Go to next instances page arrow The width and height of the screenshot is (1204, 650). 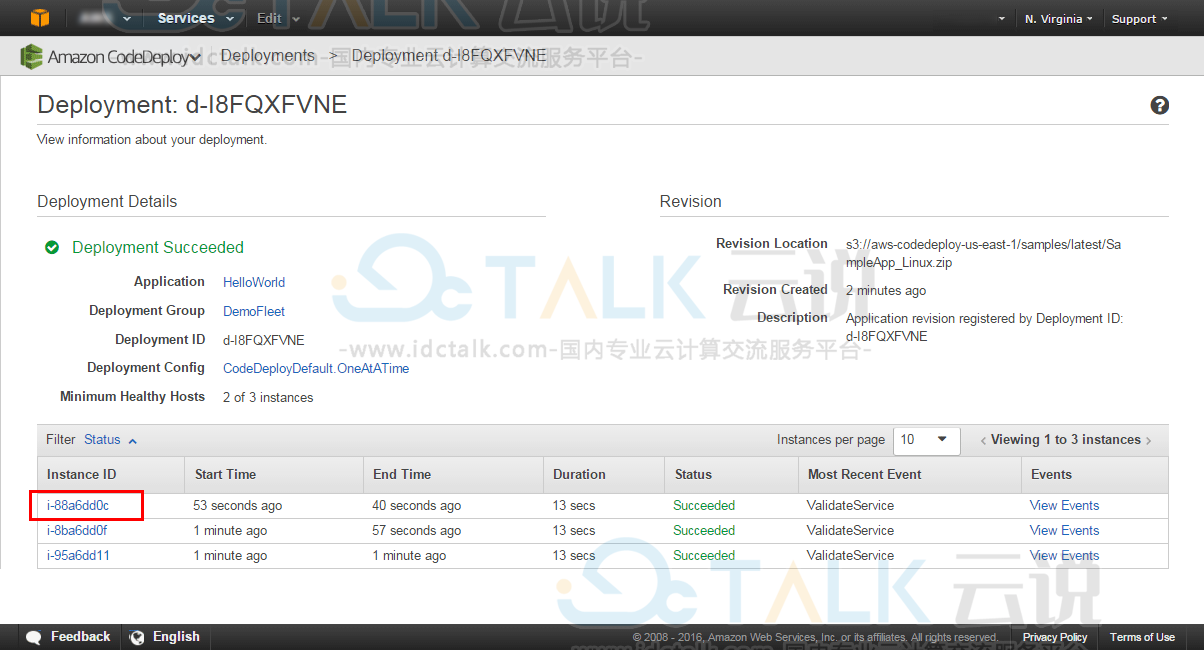pos(1149,440)
